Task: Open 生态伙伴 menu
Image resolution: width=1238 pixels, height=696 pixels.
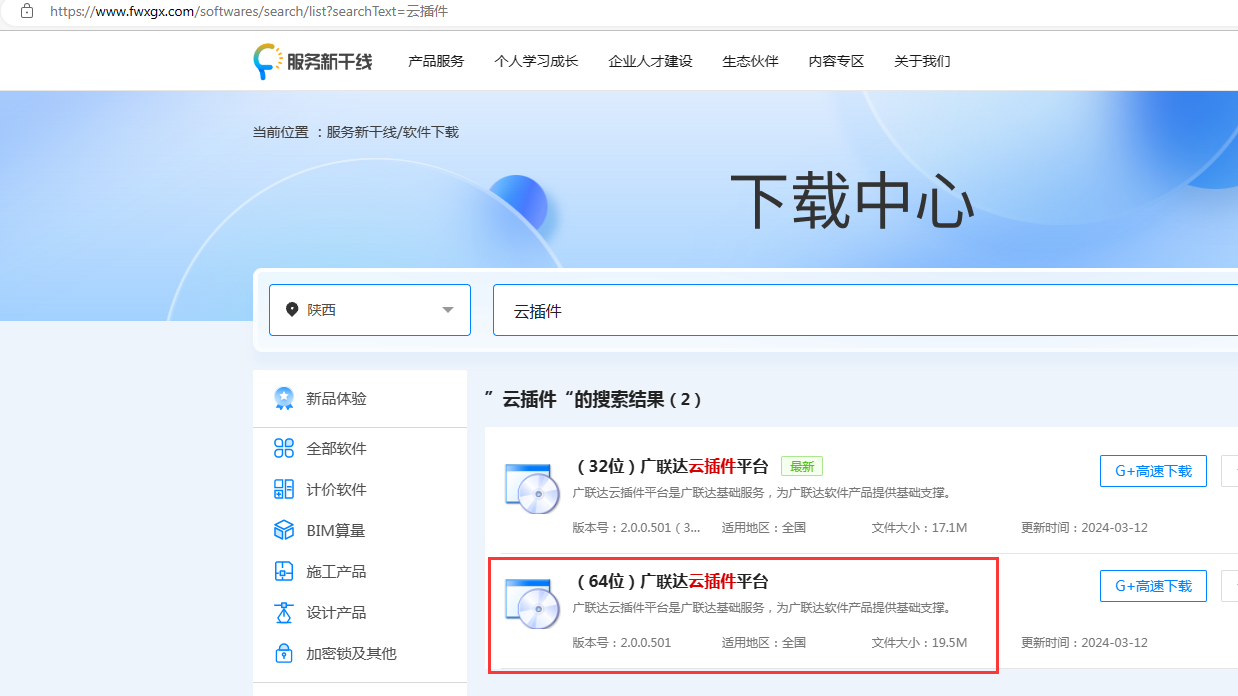Action: (750, 61)
